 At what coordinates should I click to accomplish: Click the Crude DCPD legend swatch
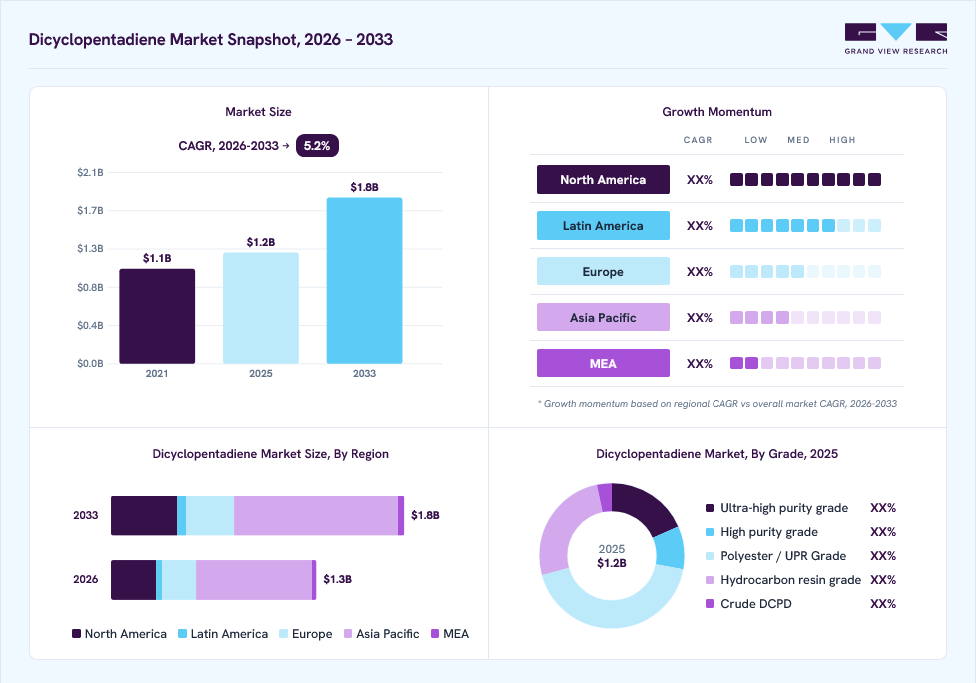pos(710,603)
